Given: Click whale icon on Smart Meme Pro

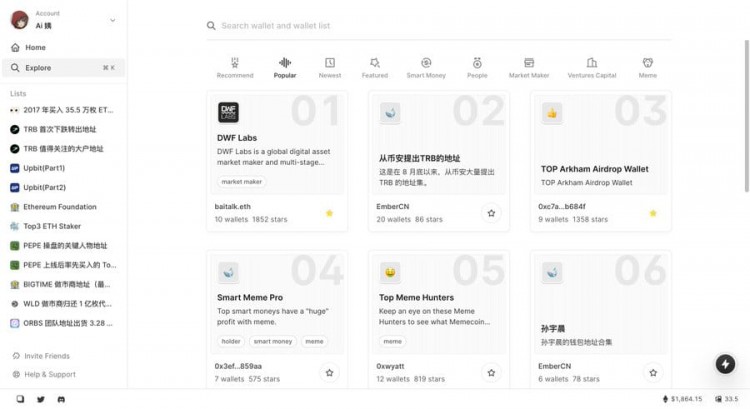Looking at the screenshot, I should pyautogui.click(x=229, y=273).
